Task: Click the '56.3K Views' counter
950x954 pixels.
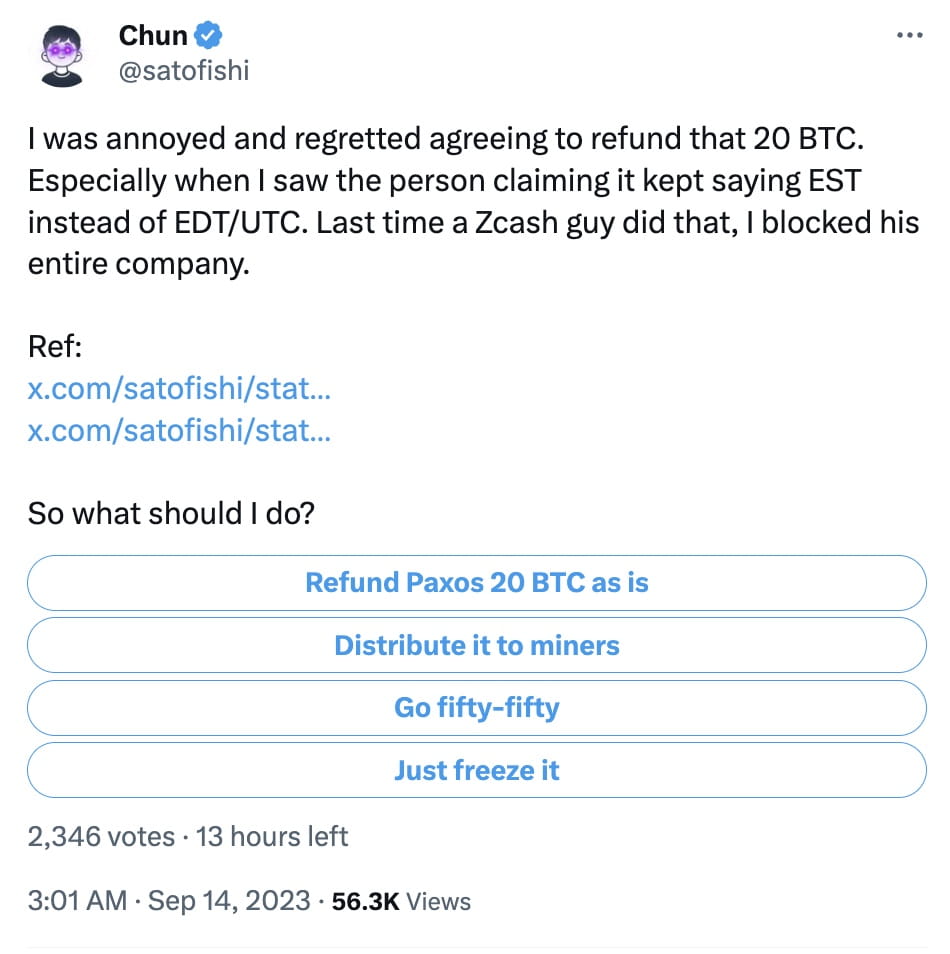Action: 400,900
